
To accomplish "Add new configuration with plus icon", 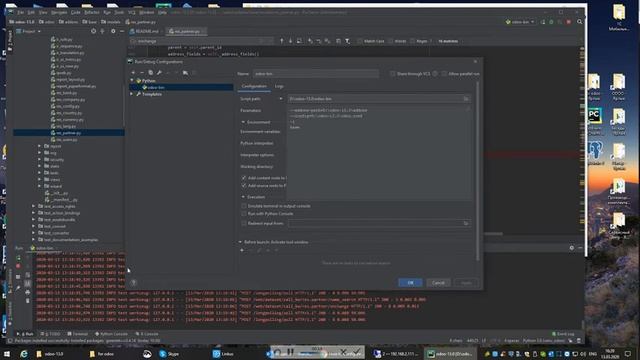I will (x=133, y=73).
